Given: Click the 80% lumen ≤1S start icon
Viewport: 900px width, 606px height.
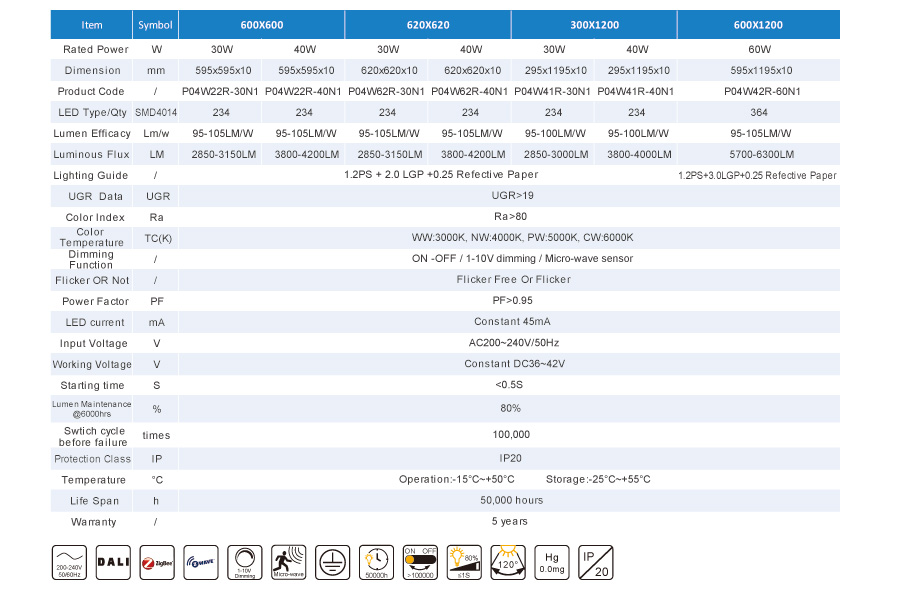Looking at the screenshot, I should coord(464,563).
